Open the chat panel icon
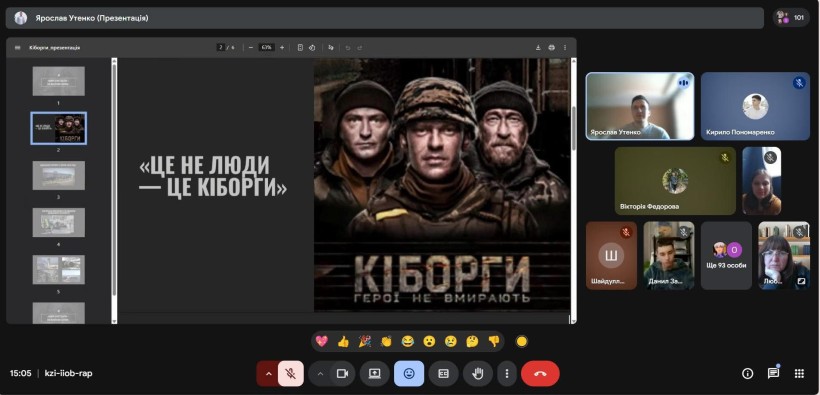 click(x=773, y=374)
